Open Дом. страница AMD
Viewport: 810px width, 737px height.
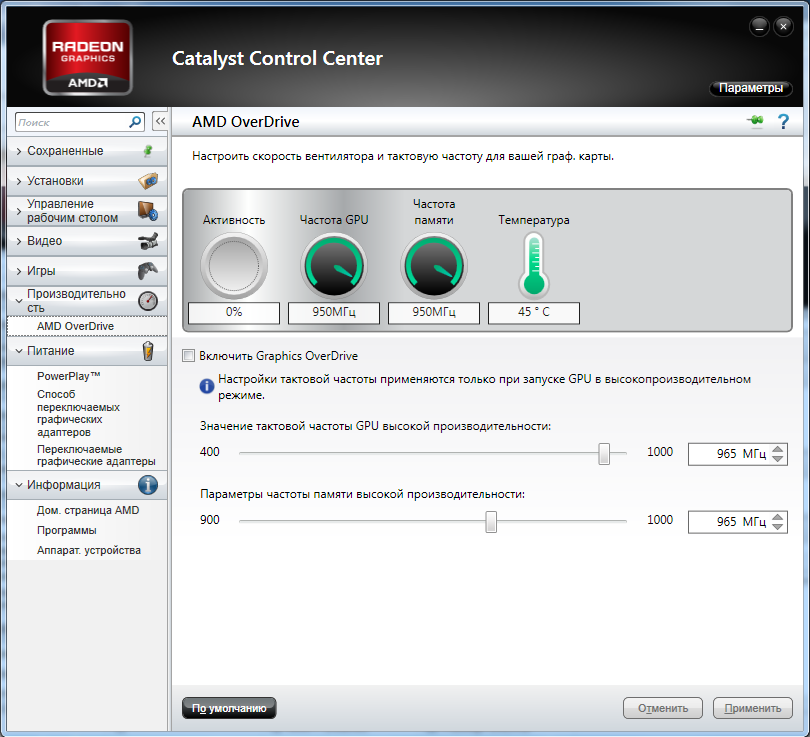click(x=88, y=510)
